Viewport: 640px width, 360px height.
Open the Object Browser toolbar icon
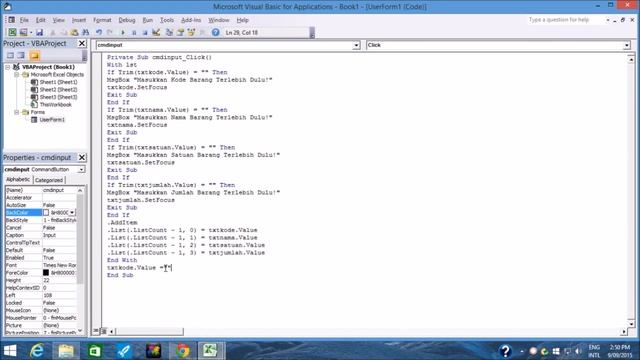(191, 32)
